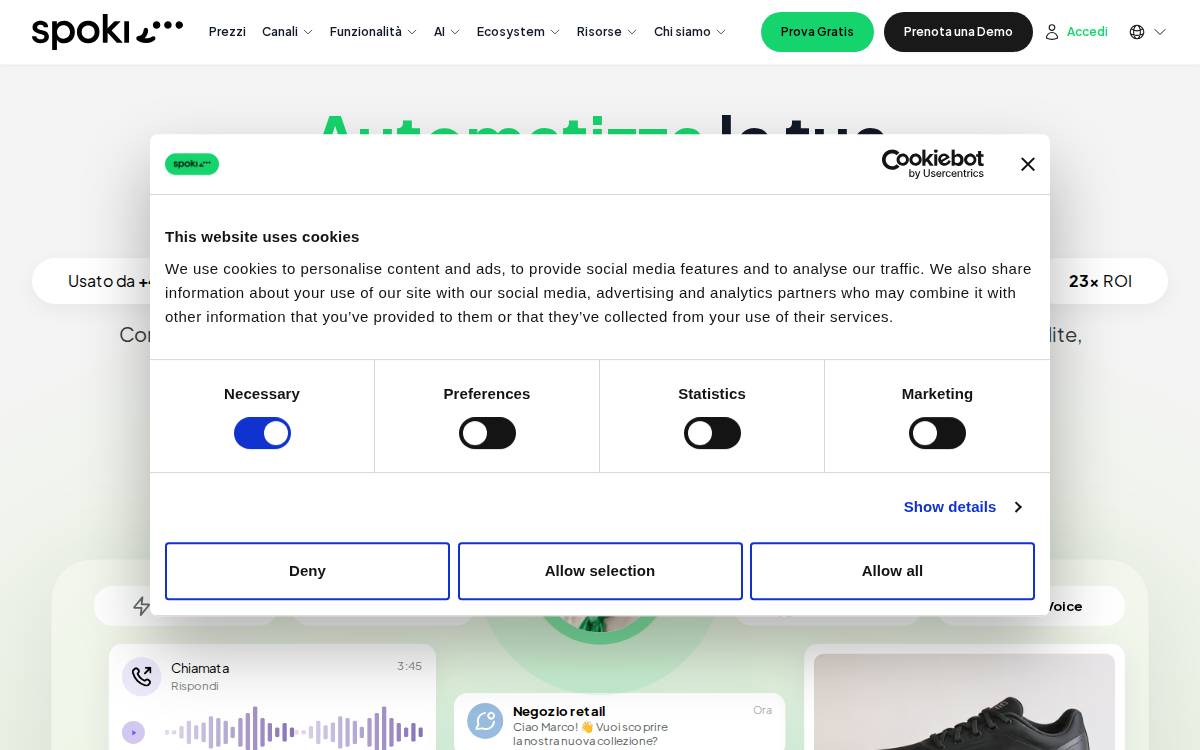
Task: Expand Show details in cookie banner
Action: (962, 507)
